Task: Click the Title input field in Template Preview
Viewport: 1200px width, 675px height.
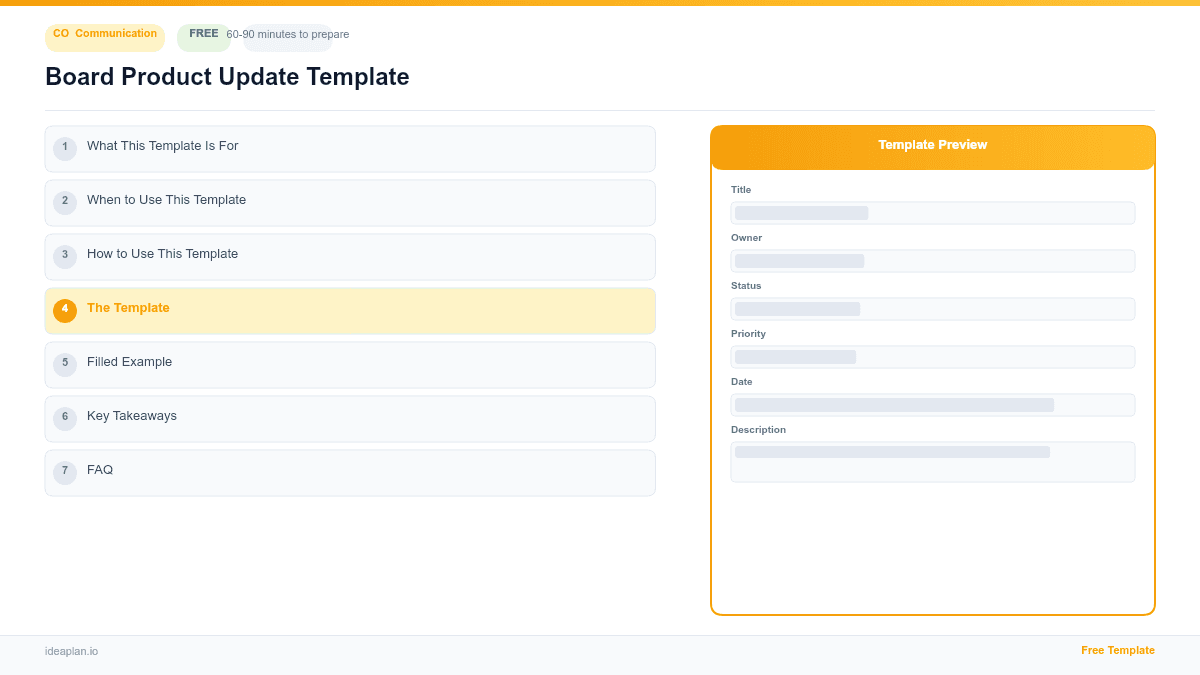Action: [932, 212]
